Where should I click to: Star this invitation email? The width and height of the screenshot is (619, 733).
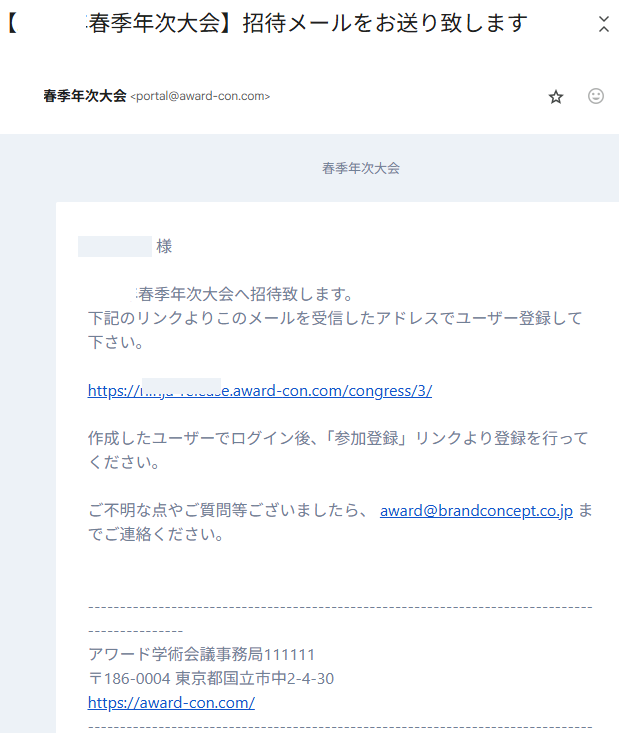(556, 97)
